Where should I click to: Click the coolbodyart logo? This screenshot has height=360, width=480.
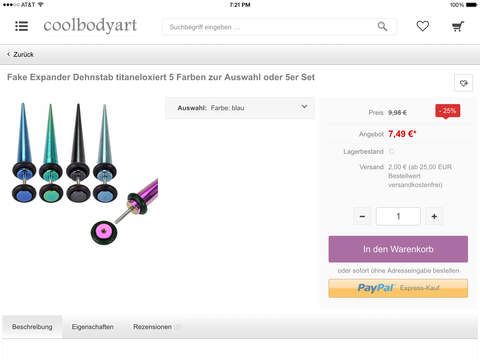(90, 25)
